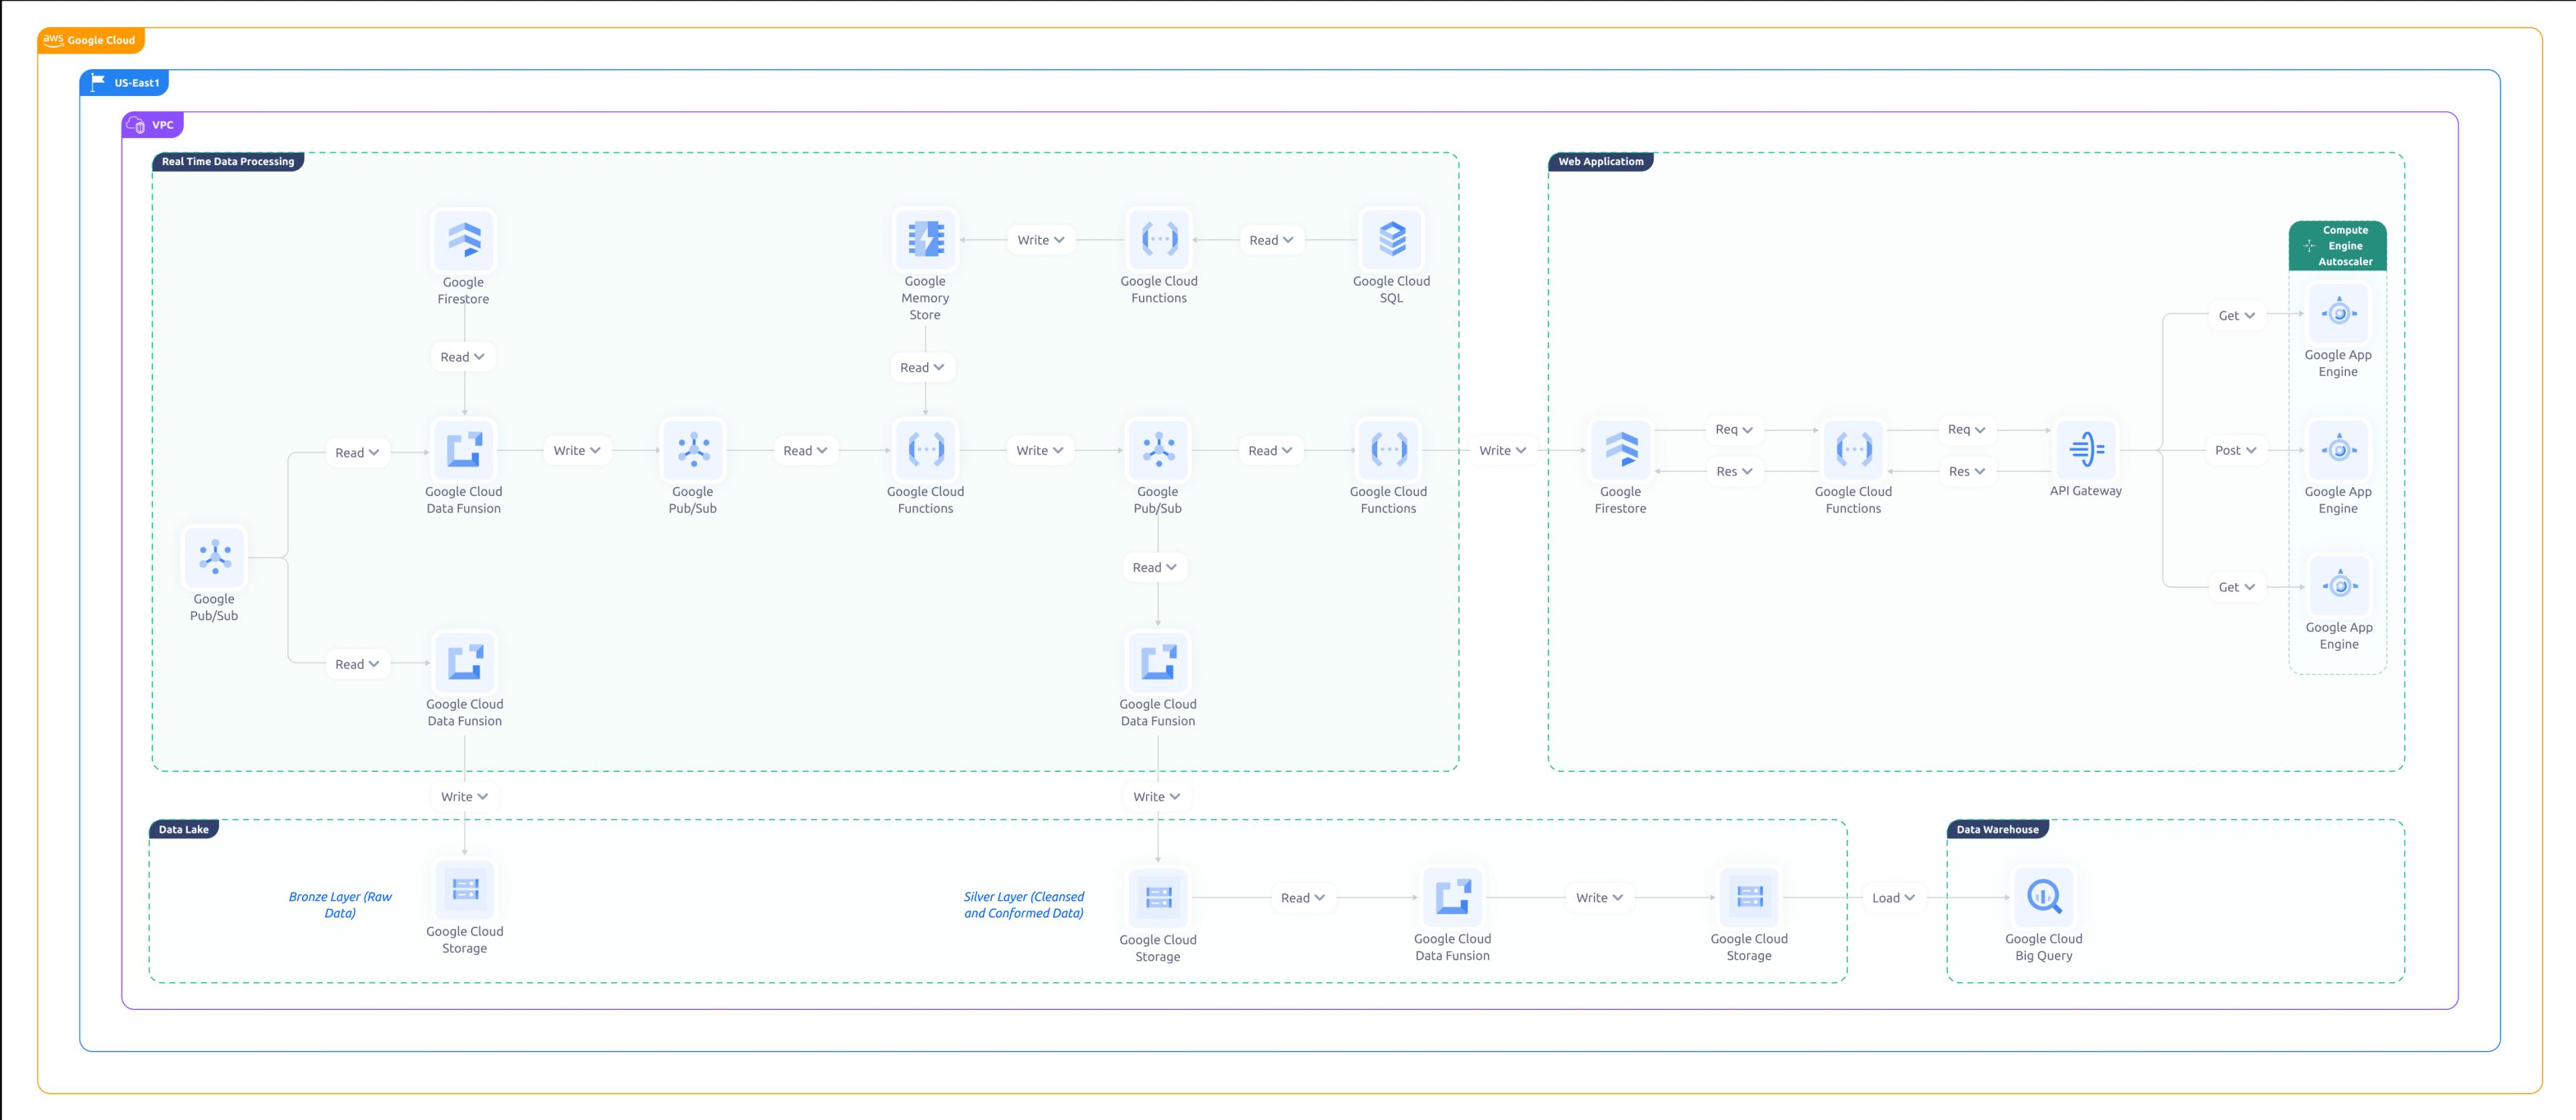Expand the Read dropdown below Google Firestore
Viewport: 2576px width, 1120px height.
point(463,357)
